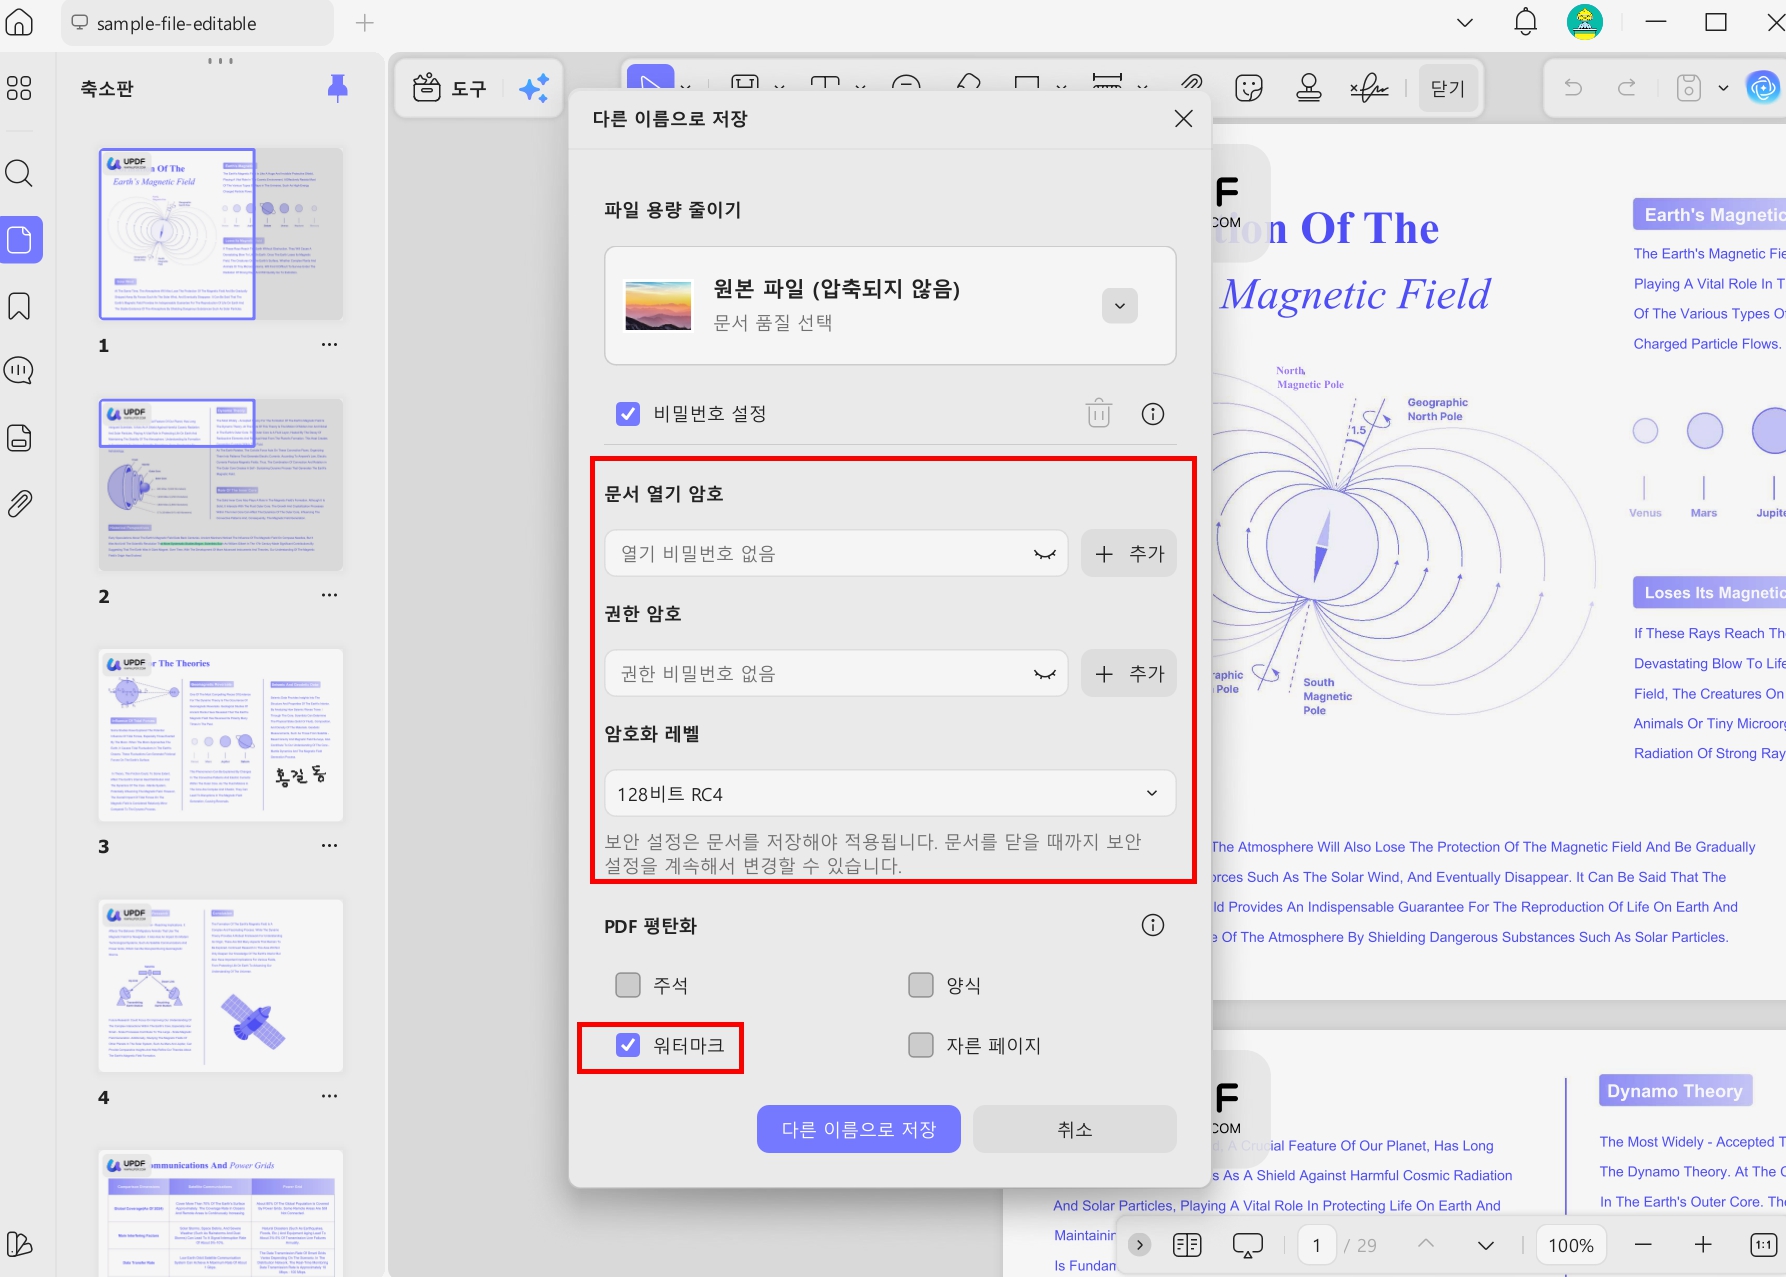Check the 주석 flatten checkbox
This screenshot has height=1277, width=1786.
coord(628,985)
